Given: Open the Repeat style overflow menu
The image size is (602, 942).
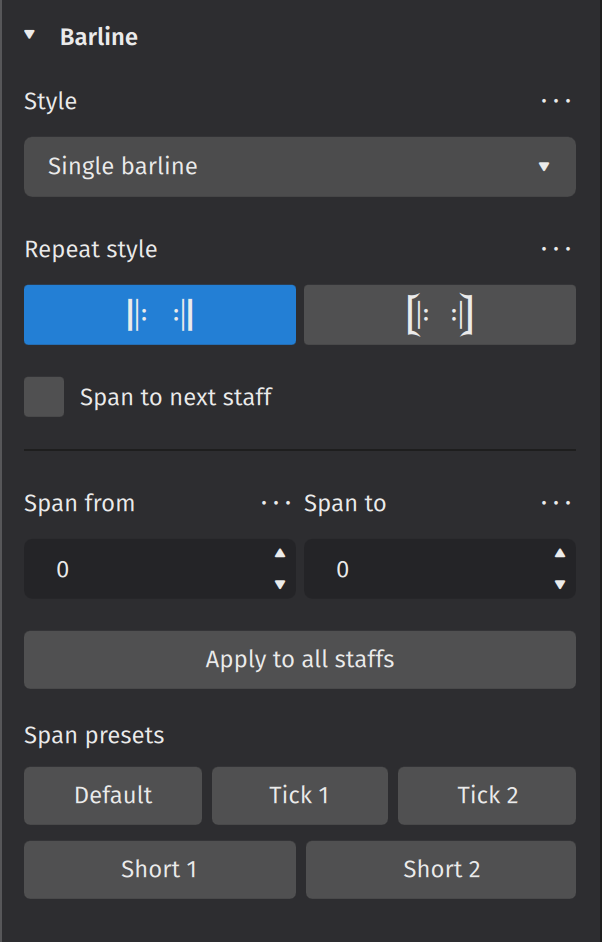Looking at the screenshot, I should tap(556, 248).
